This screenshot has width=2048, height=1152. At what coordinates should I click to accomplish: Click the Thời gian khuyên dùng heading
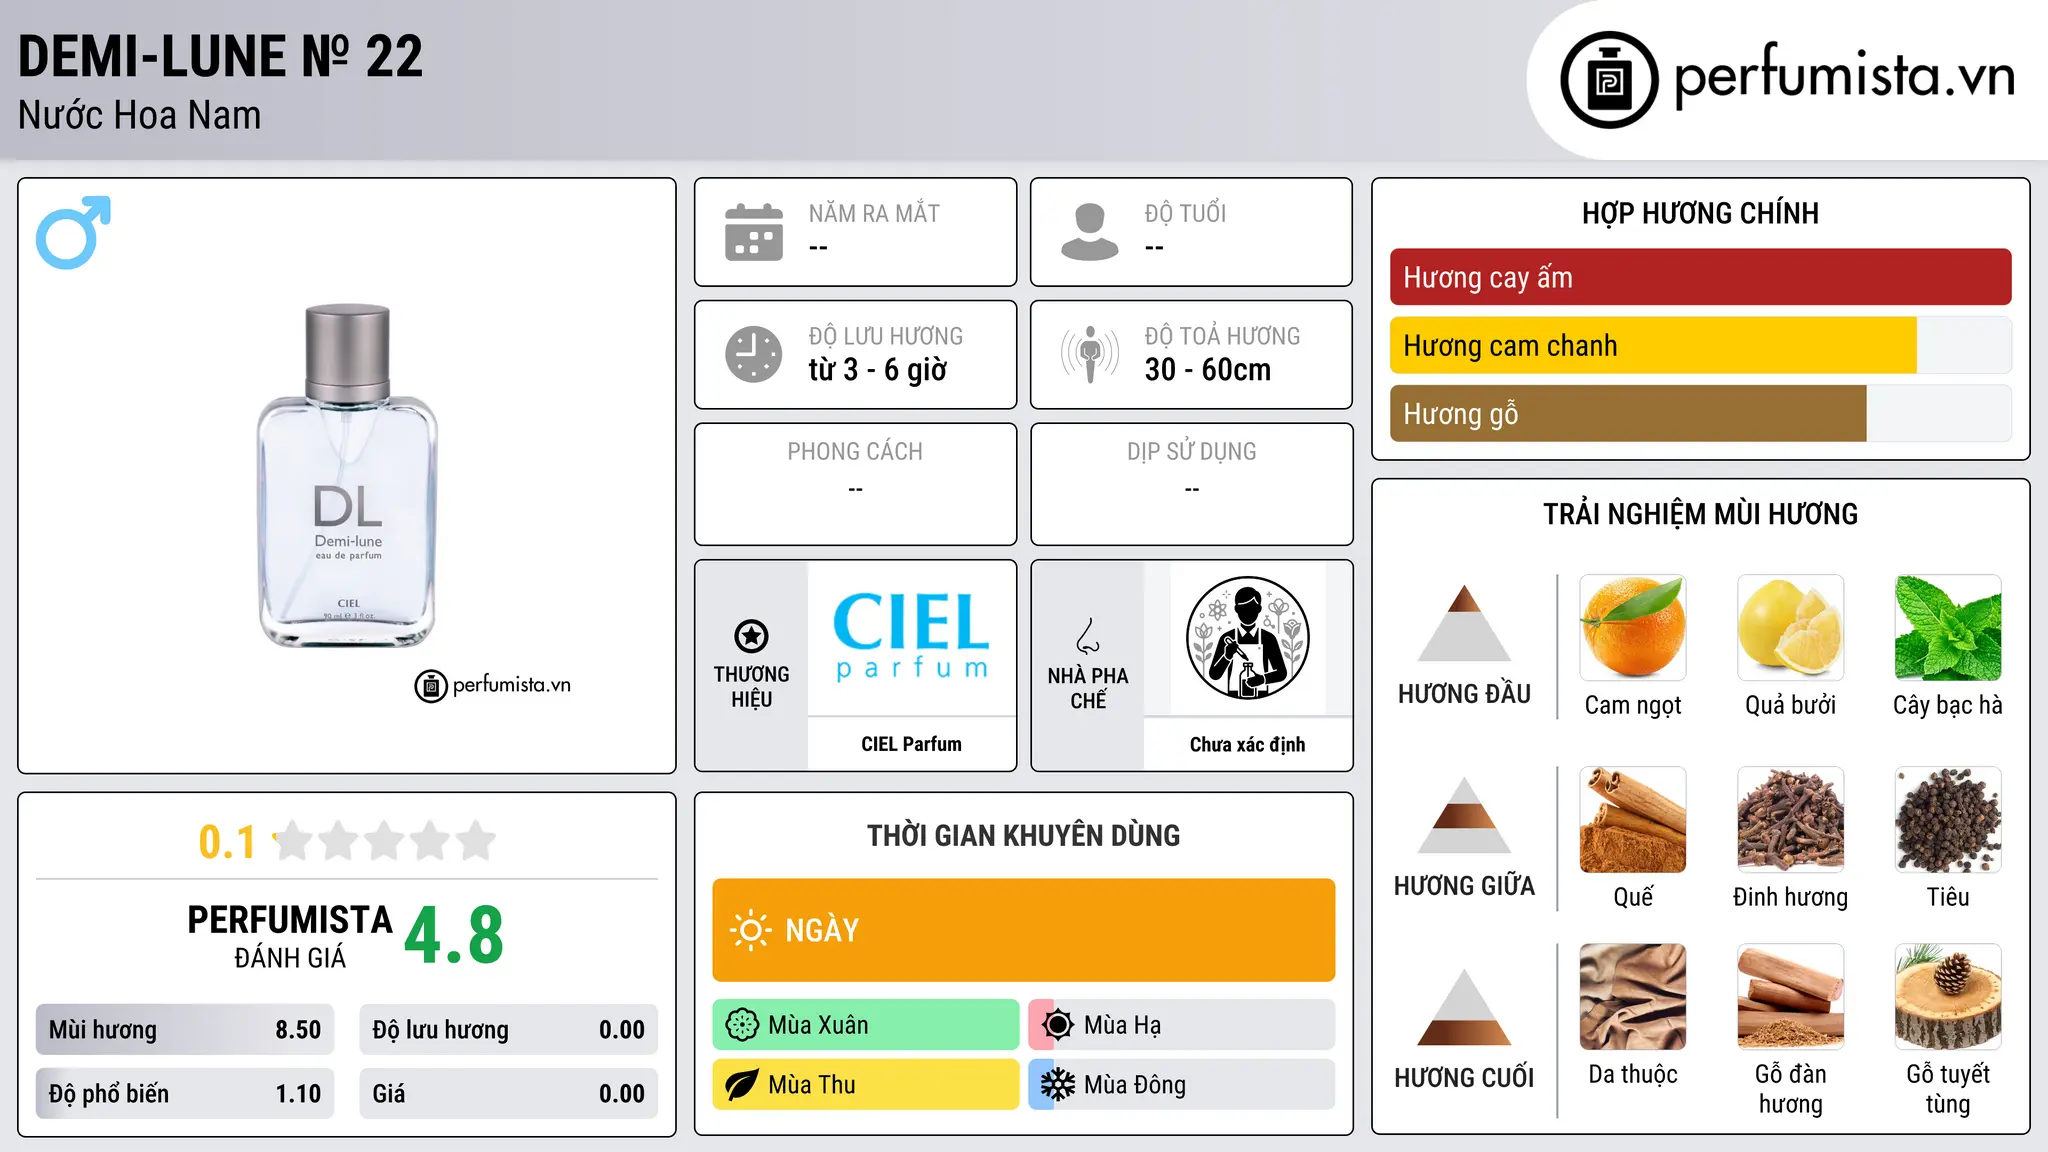click(1023, 835)
